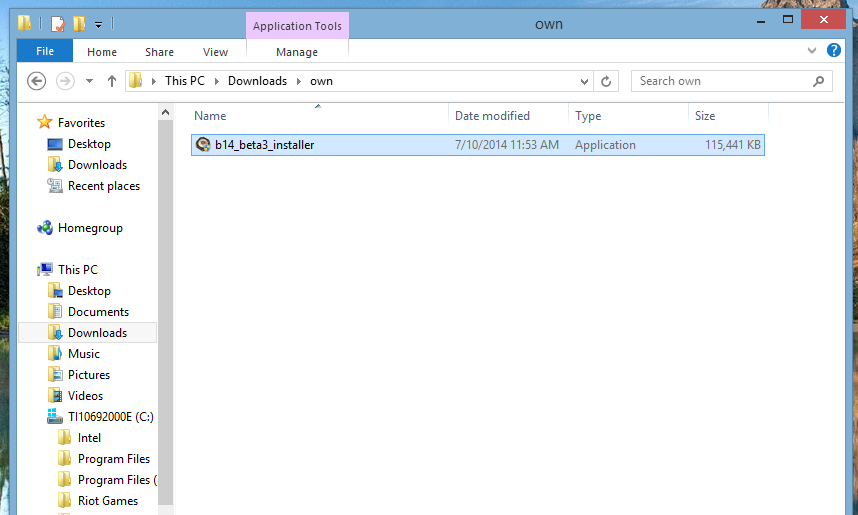This screenshot has height=515, width=858.
Task: Open Desktop under Favorites
Action: 89,144
